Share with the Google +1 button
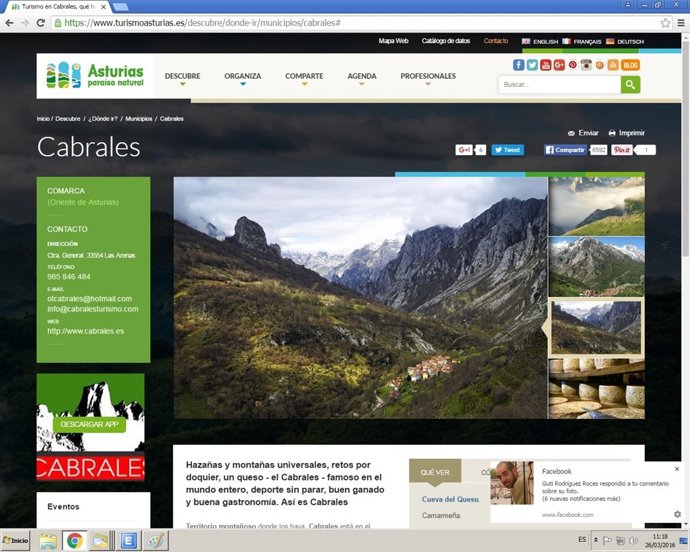Screen dimensions: 690x552 [464, 150]
